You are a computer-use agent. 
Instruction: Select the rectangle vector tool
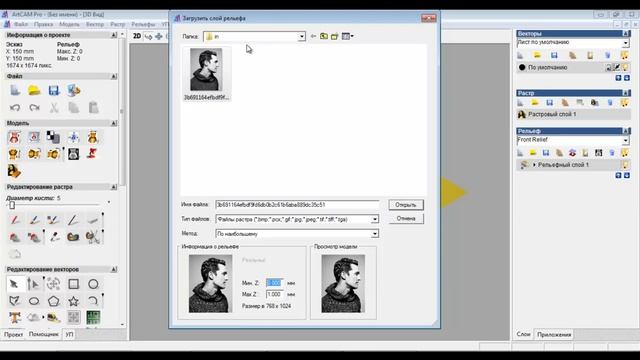(73, 284)
